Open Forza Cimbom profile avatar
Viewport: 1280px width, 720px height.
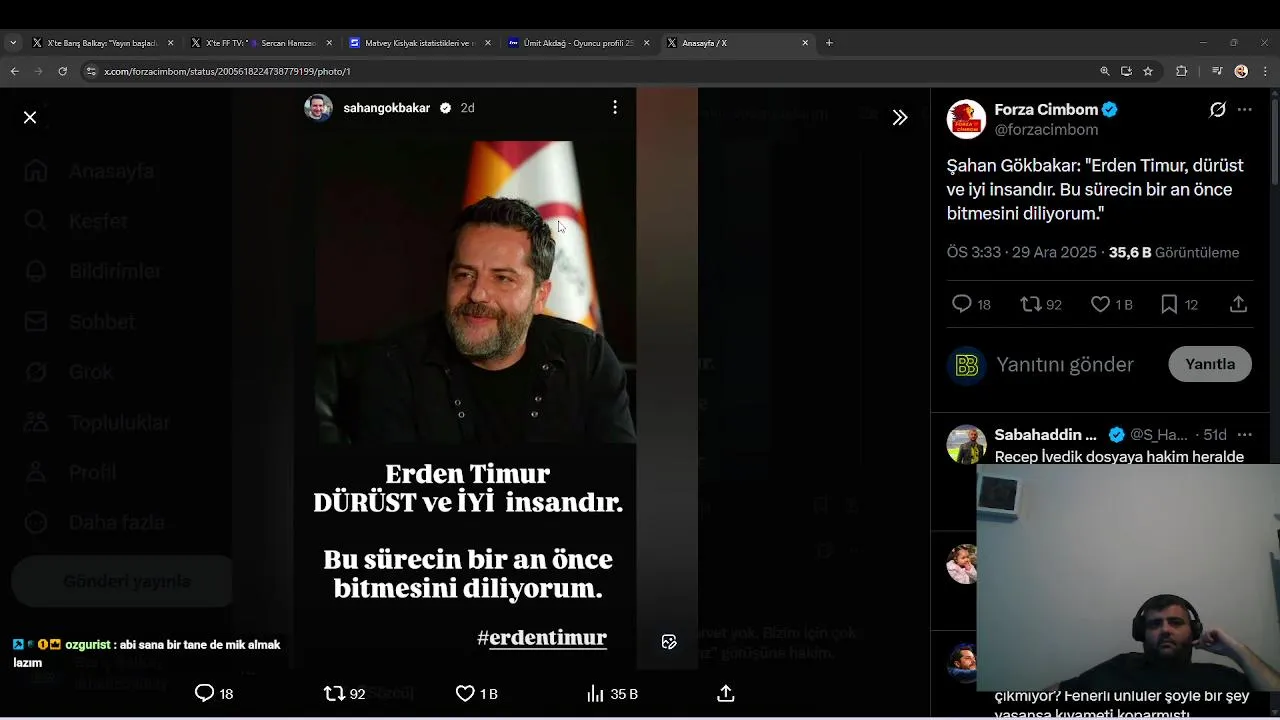click(966, 118)
